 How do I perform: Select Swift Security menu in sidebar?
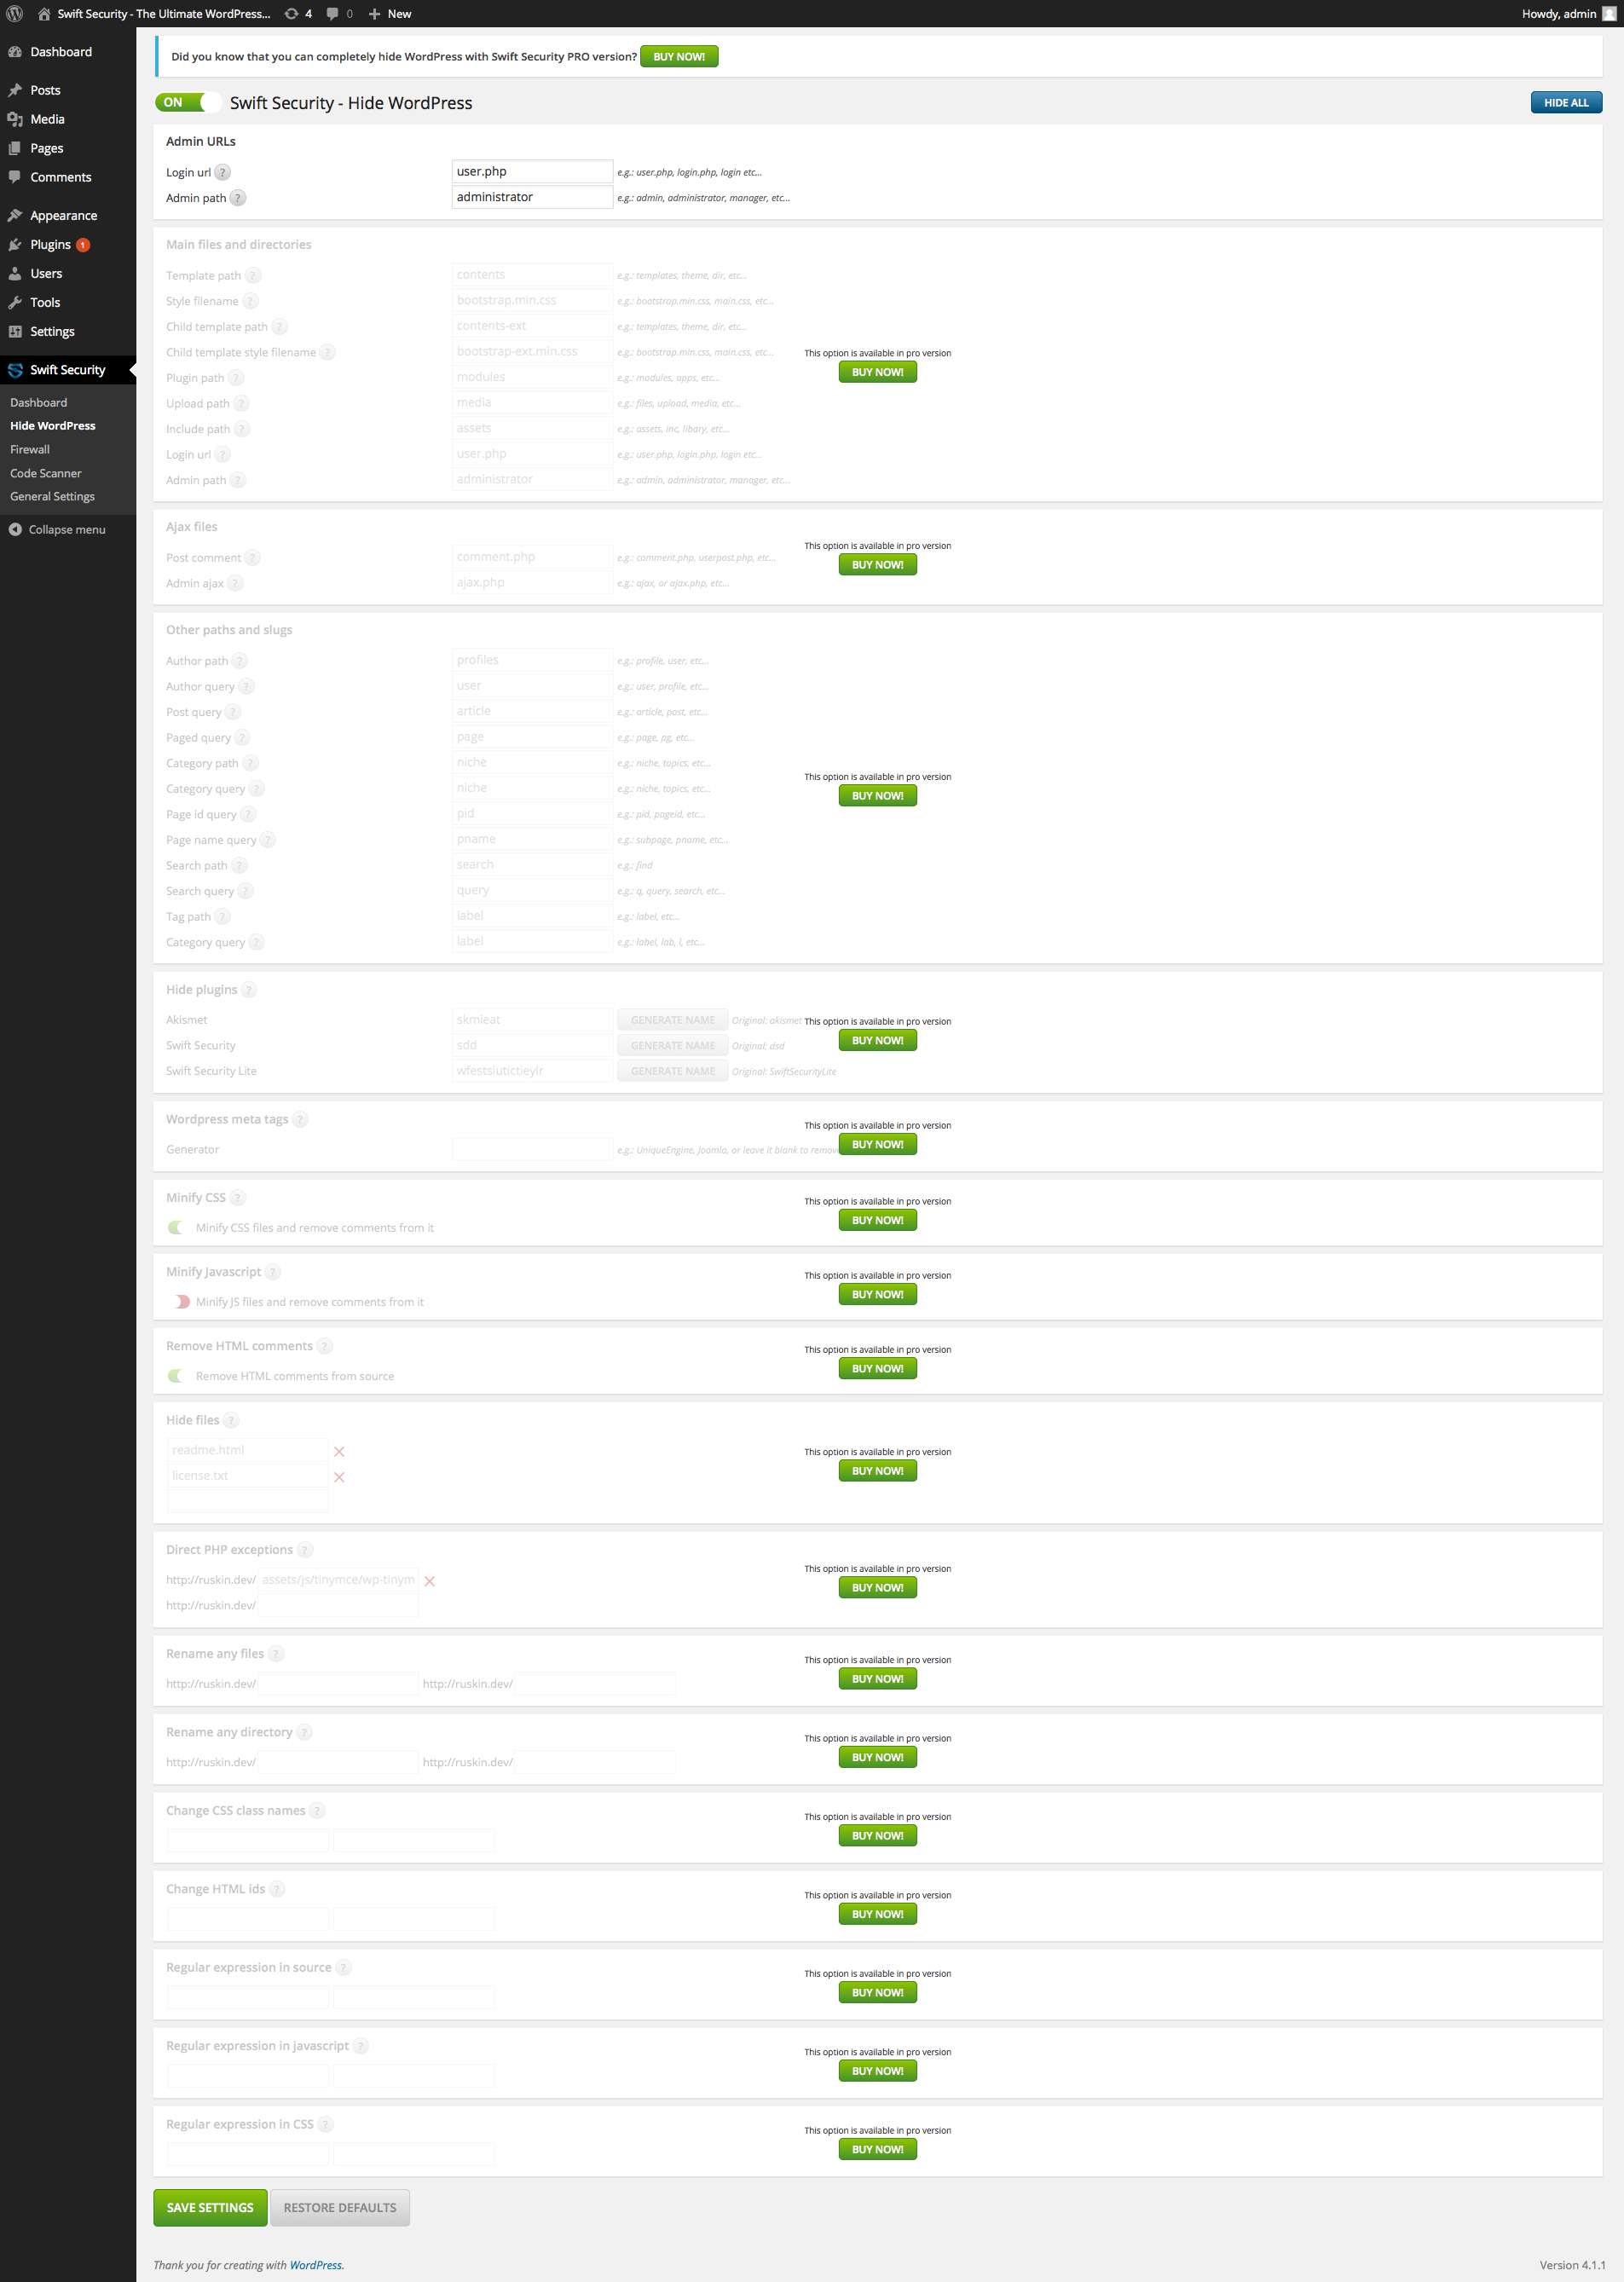tap(68, 370)
